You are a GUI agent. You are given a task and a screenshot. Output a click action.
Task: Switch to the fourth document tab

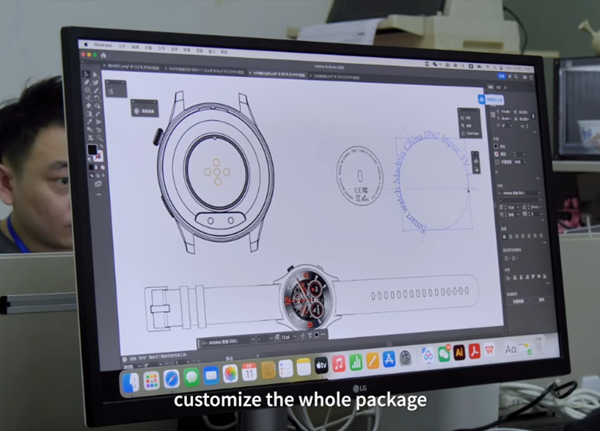click(x=337, y=77)
